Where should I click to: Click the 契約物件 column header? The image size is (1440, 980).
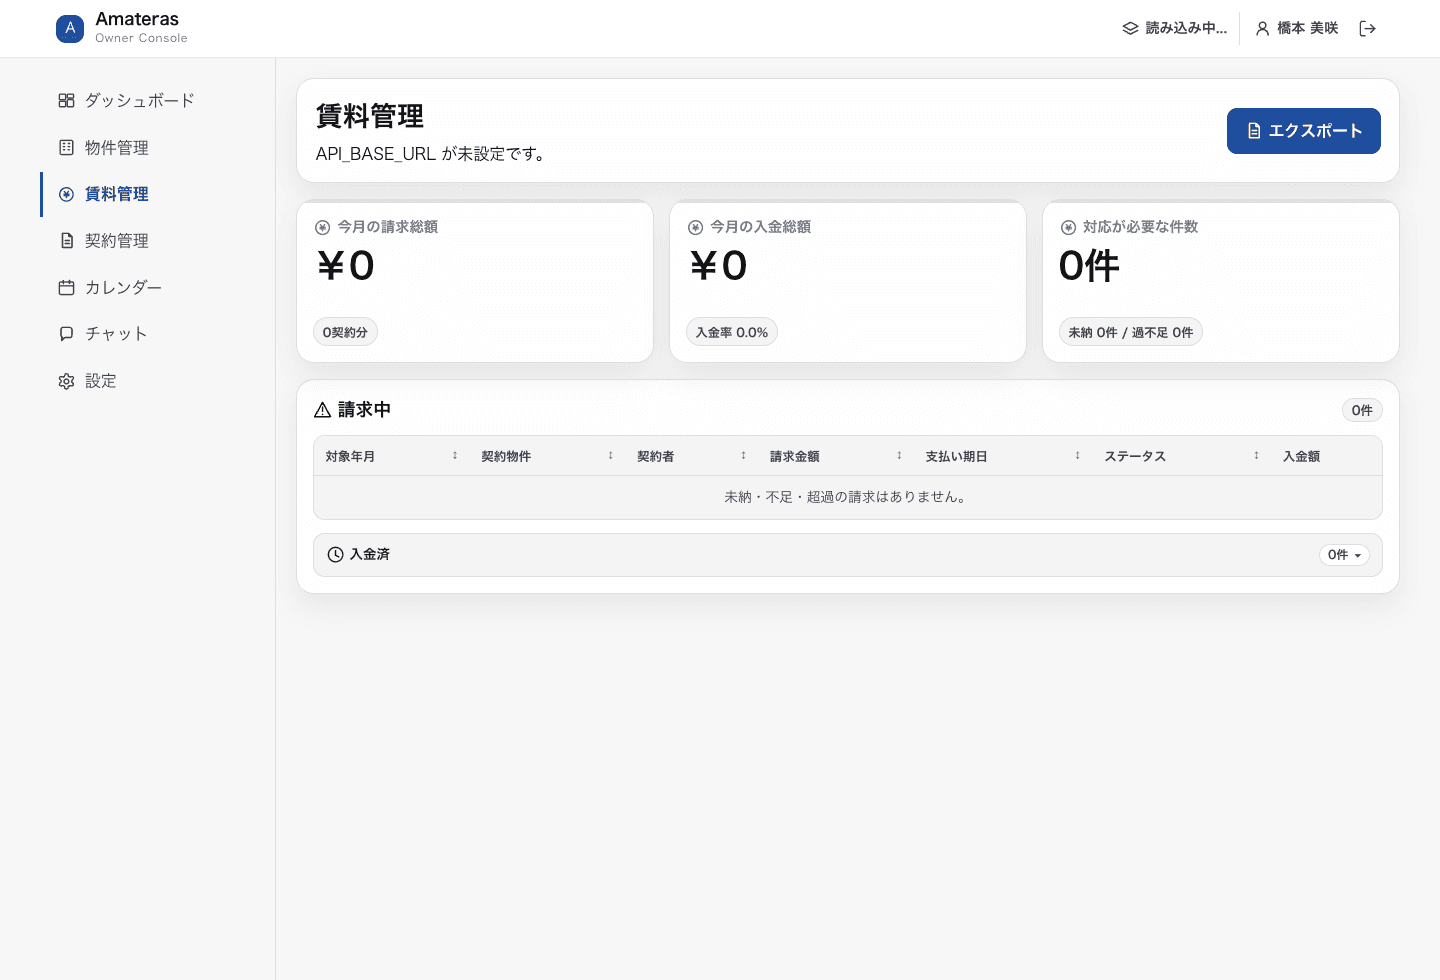506,456
